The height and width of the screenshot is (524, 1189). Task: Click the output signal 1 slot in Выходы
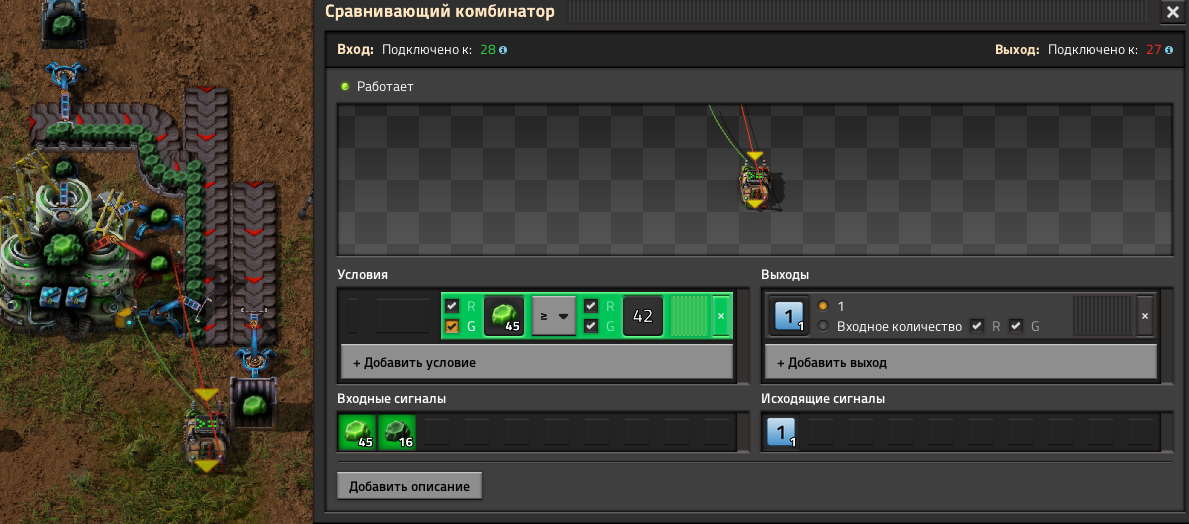[x=787, y=315]
